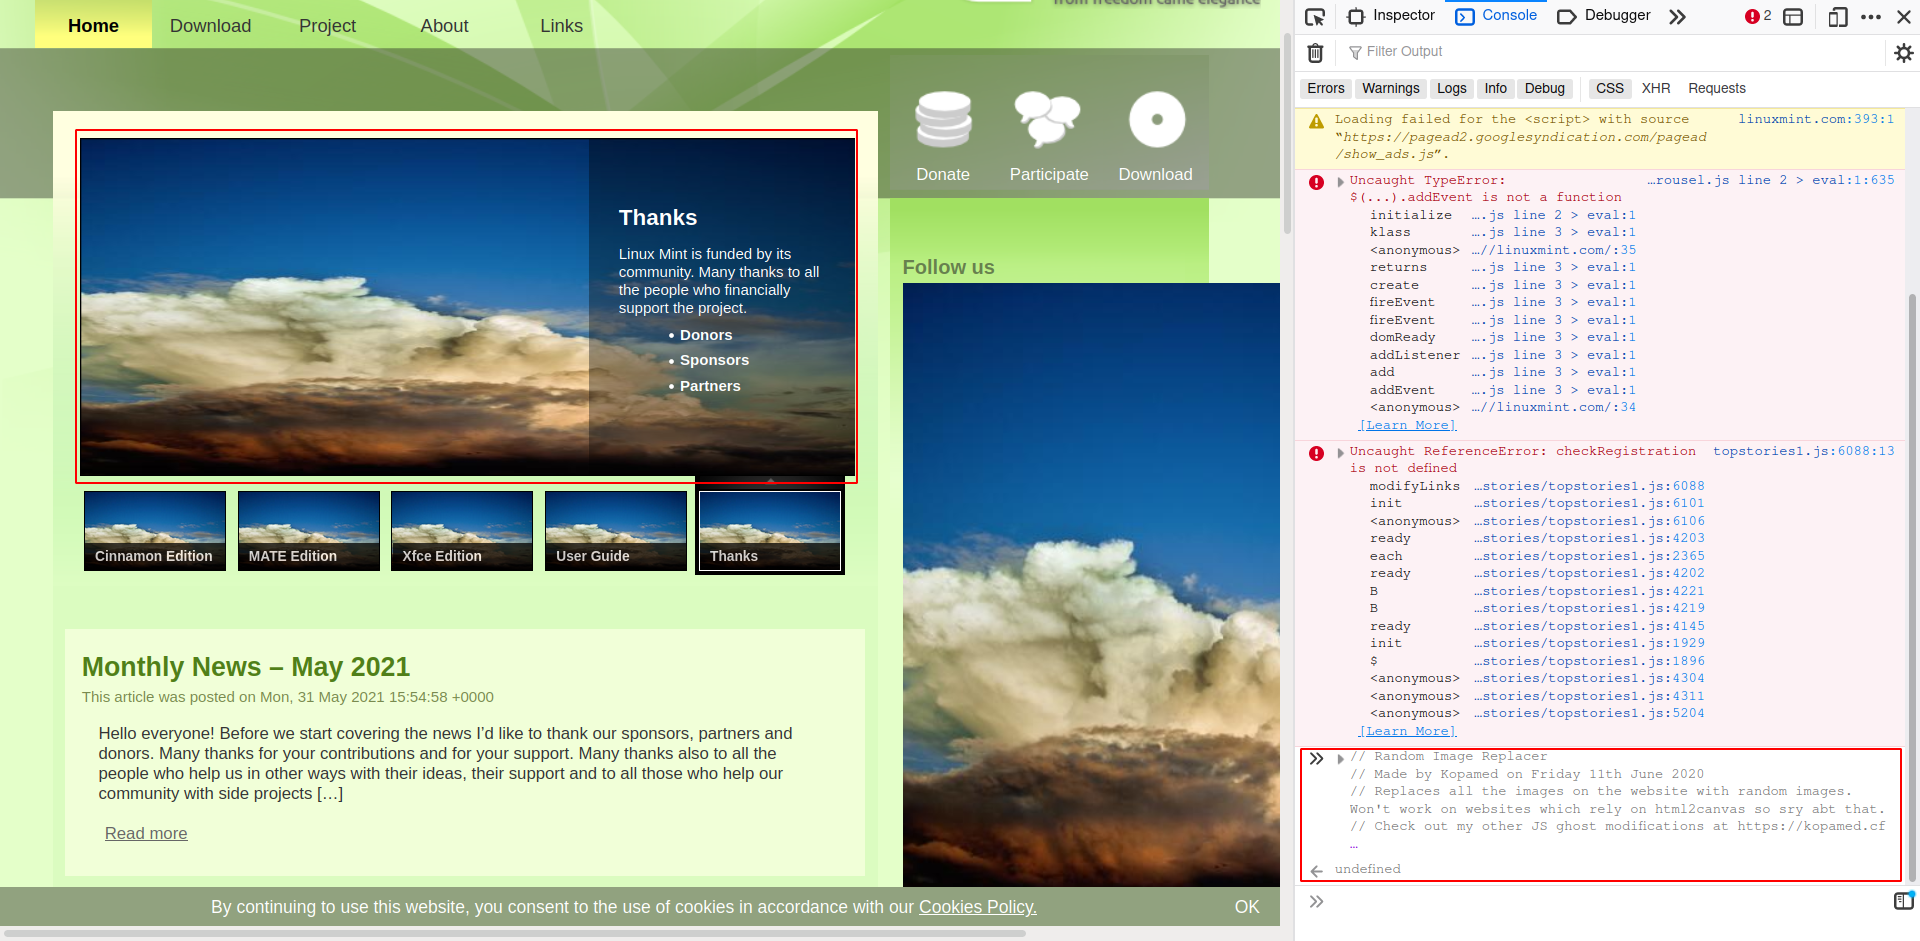The width and height of the screenshot is (1920, 941).
Task: Open trace link linuxmint.com/:35
Action: (x=1554, y=250)
